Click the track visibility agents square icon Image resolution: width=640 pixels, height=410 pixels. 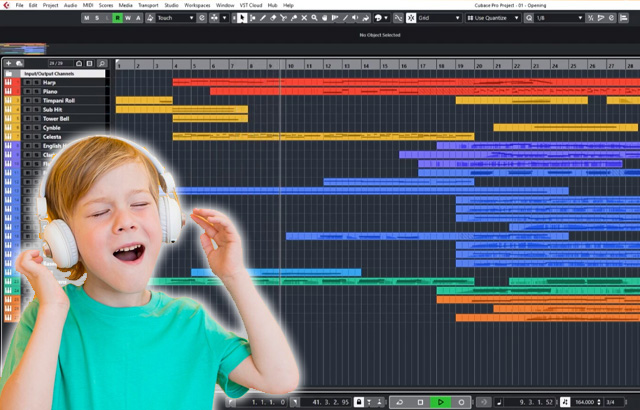[x=89, y=63]
